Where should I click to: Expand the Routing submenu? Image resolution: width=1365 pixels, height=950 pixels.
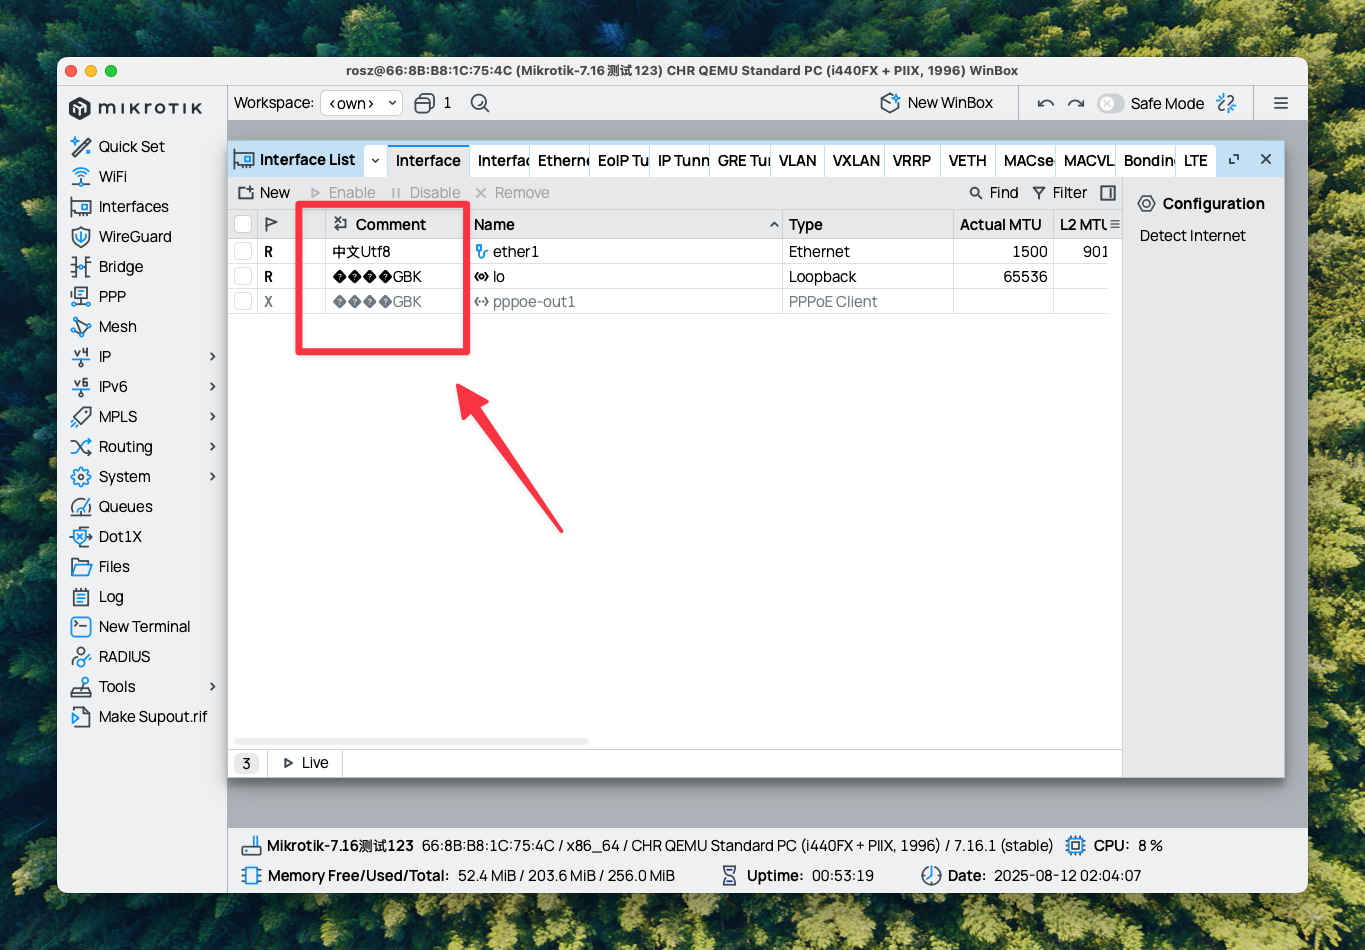[x=212, y=446]
